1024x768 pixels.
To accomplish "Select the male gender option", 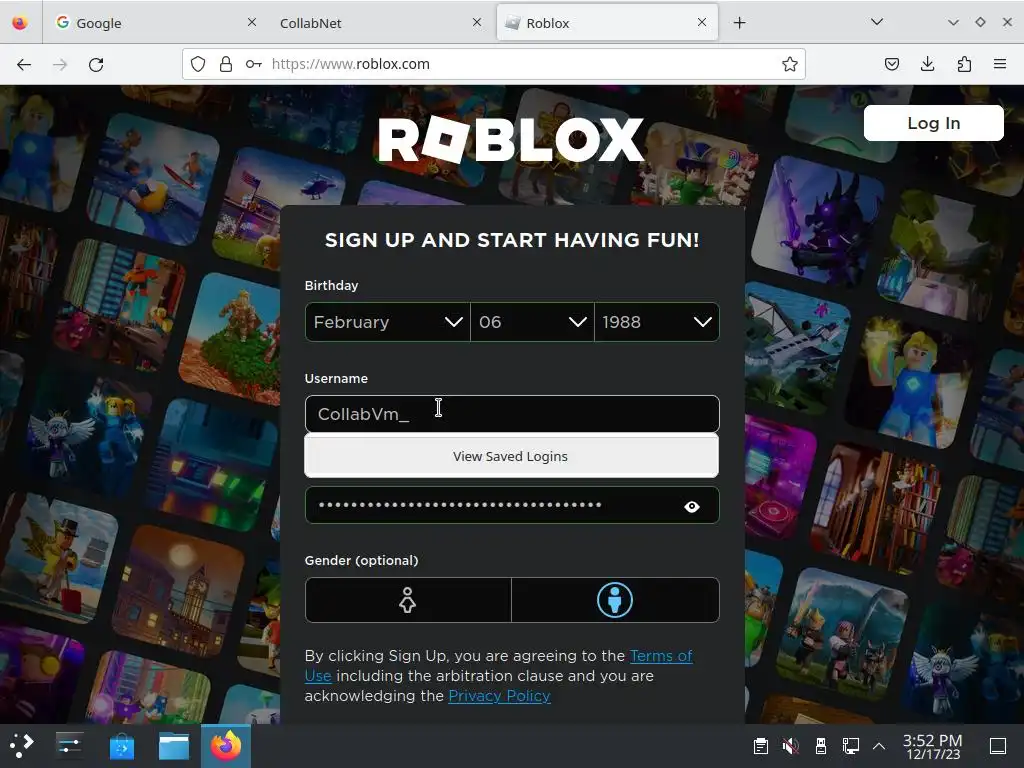I will pos(615,600).
